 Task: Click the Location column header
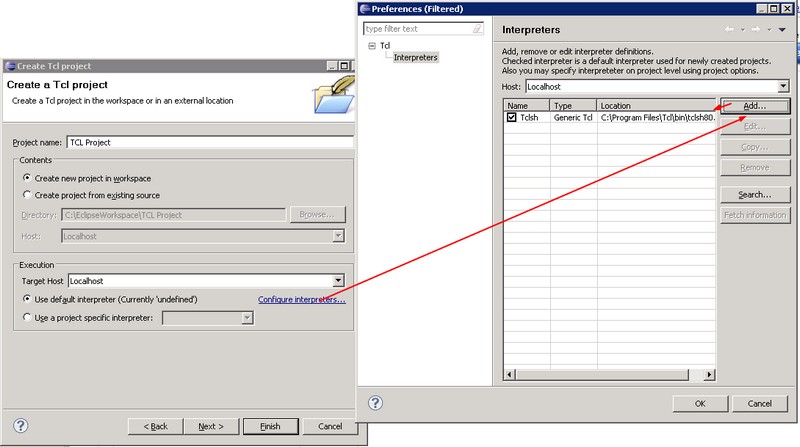pos(655,105)
